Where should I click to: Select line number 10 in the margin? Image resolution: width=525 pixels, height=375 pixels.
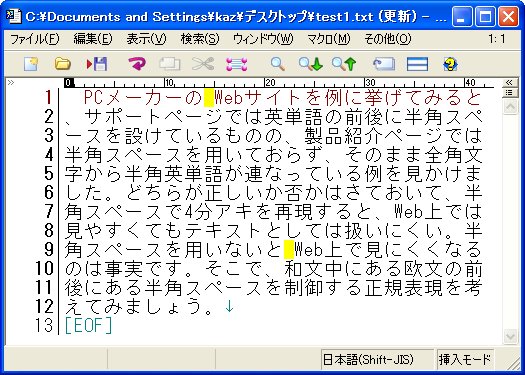[45, 269]
